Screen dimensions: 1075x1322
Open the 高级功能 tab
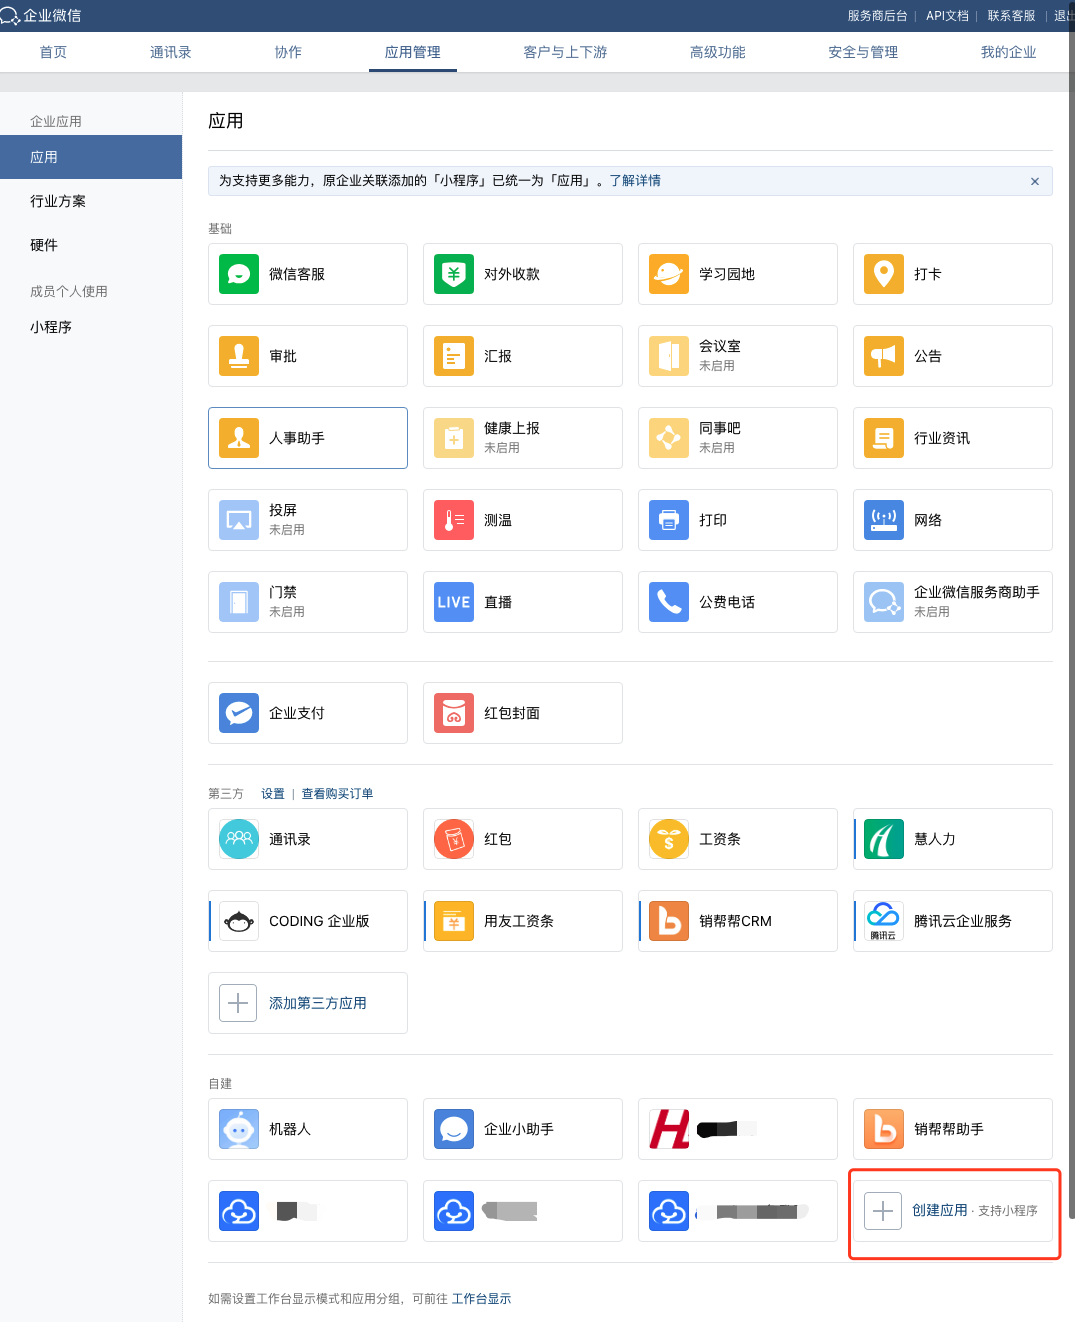pyautogui.click(x=717, y=52)
